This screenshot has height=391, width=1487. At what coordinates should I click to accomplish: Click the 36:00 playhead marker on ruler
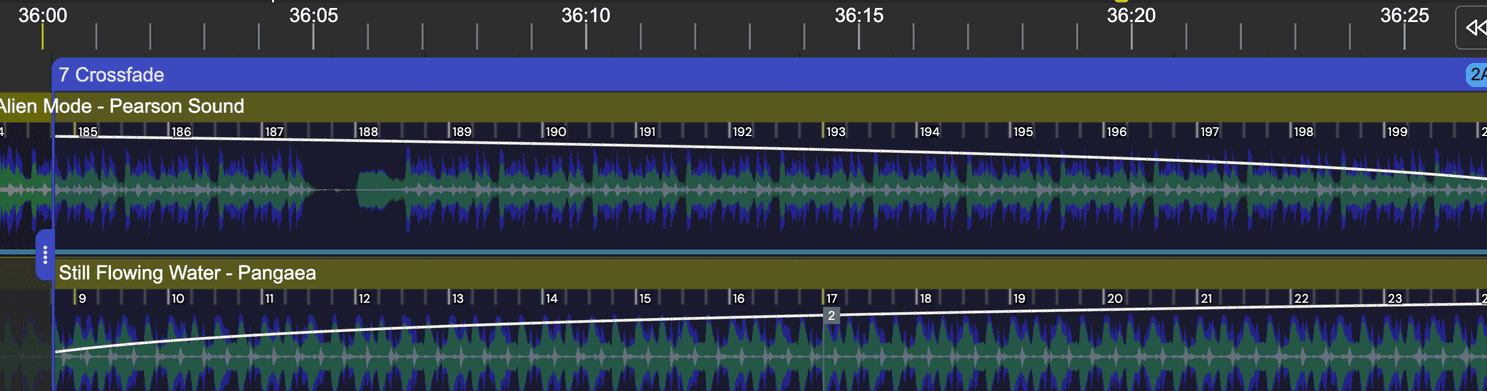tap(42, 37)
